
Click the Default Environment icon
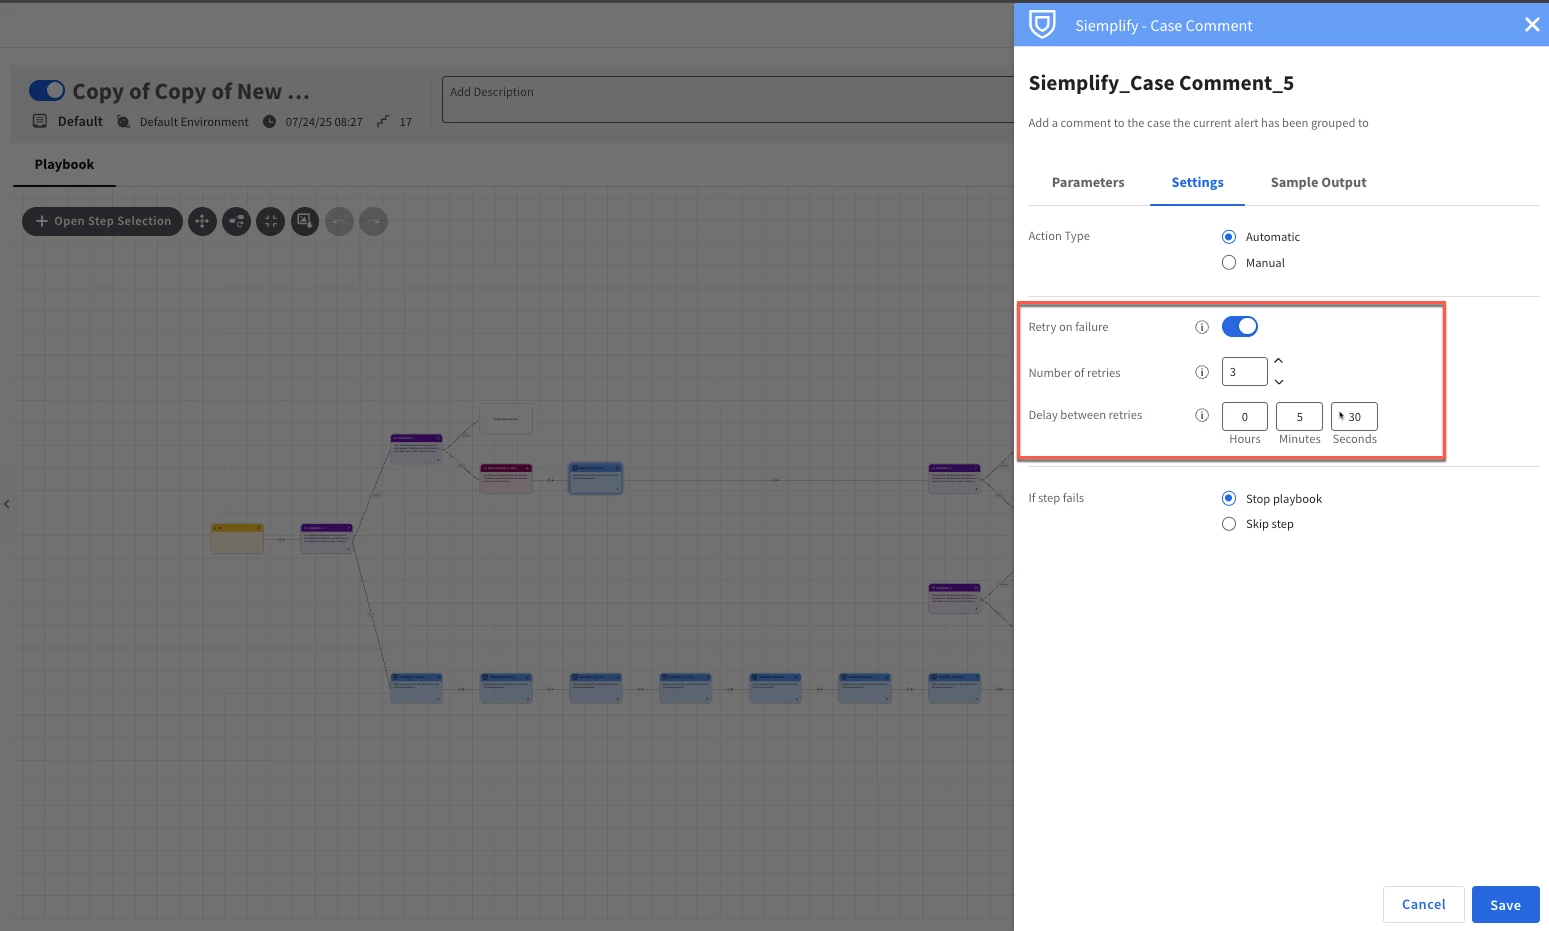click(x=123, y=122)
